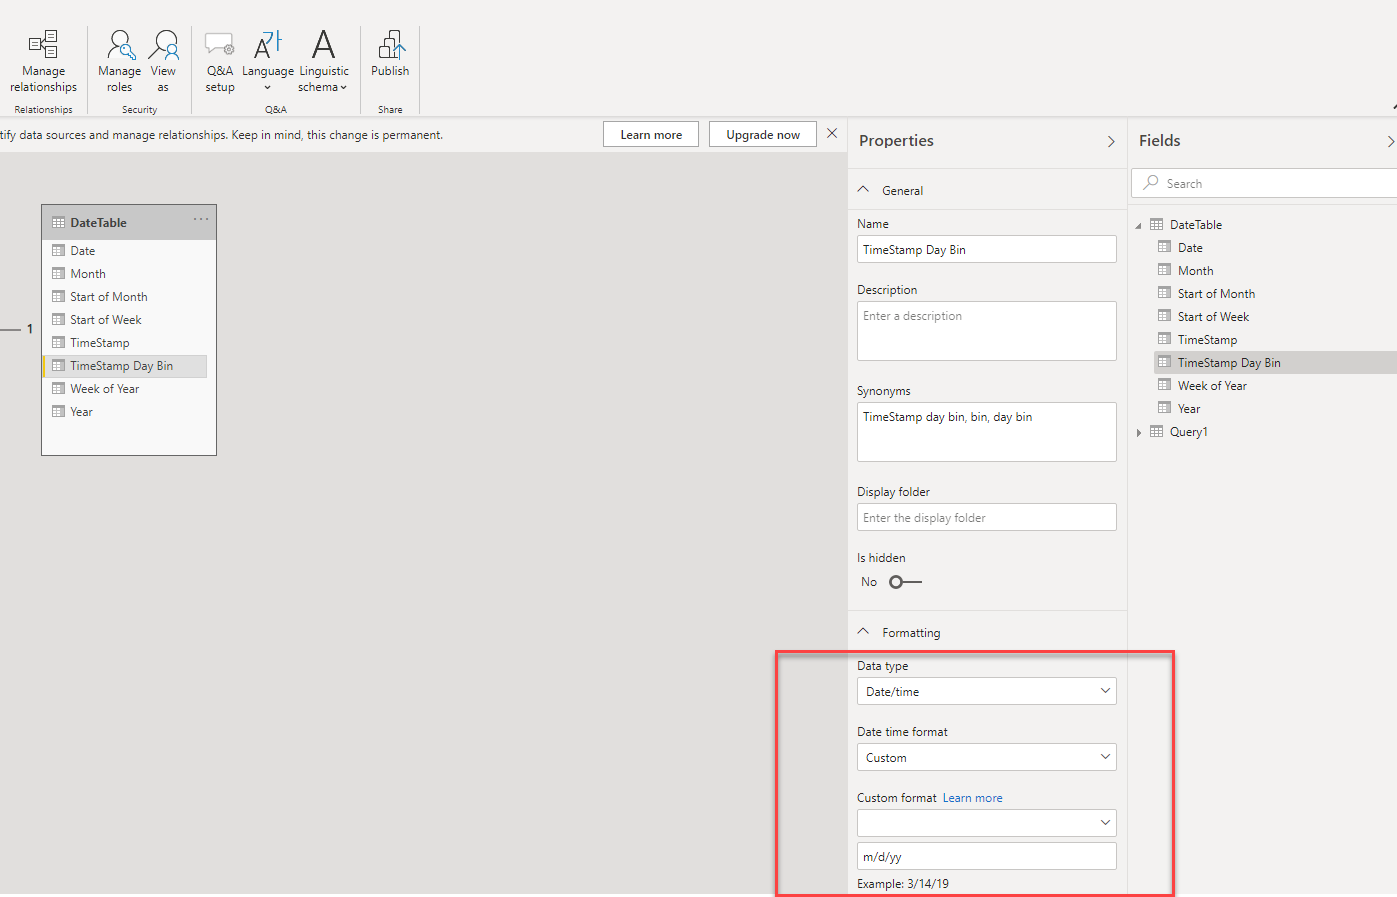Open Q&A setup

pos(220,61)
